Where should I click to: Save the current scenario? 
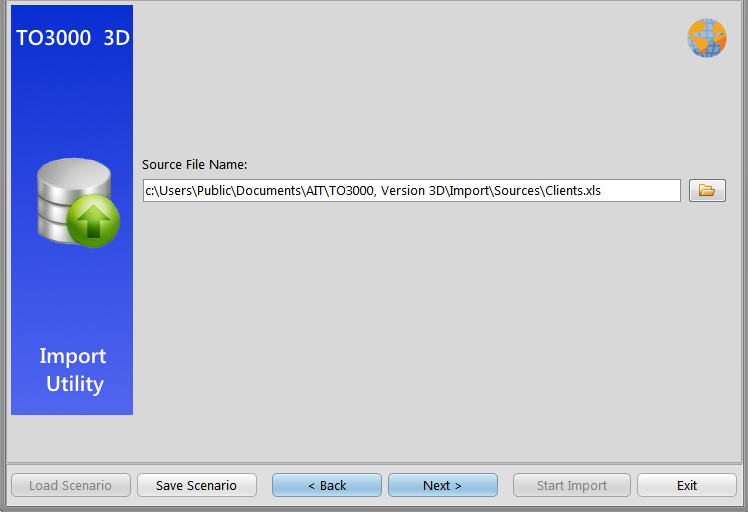click(197, 485)
